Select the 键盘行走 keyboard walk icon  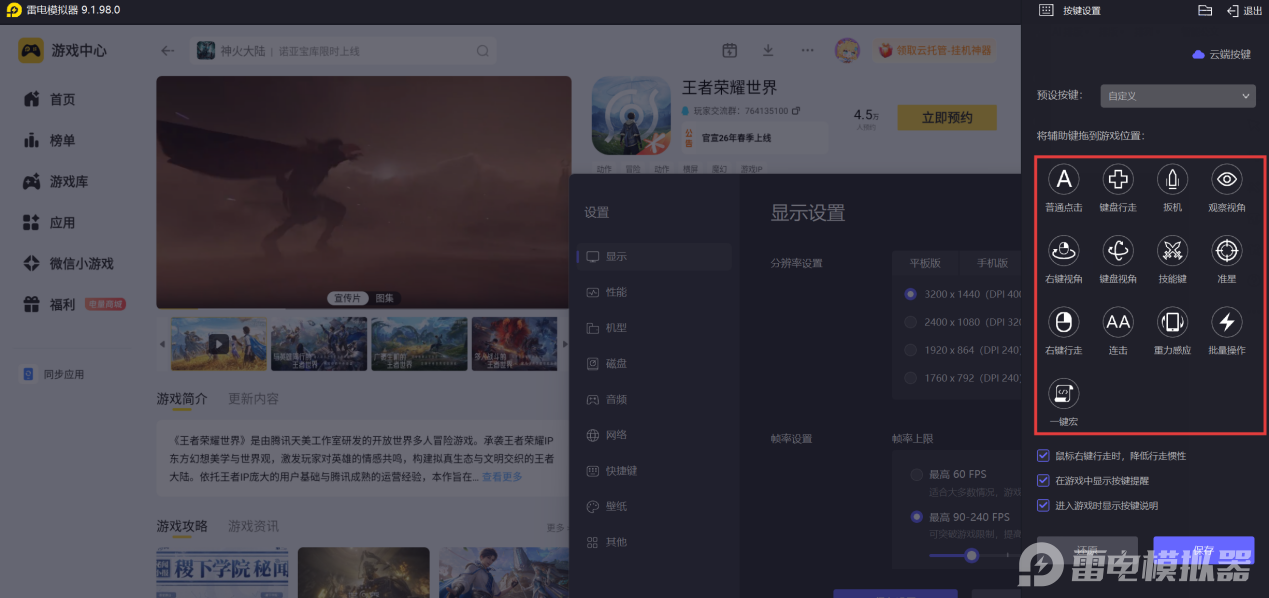(x=1117, y=180)
